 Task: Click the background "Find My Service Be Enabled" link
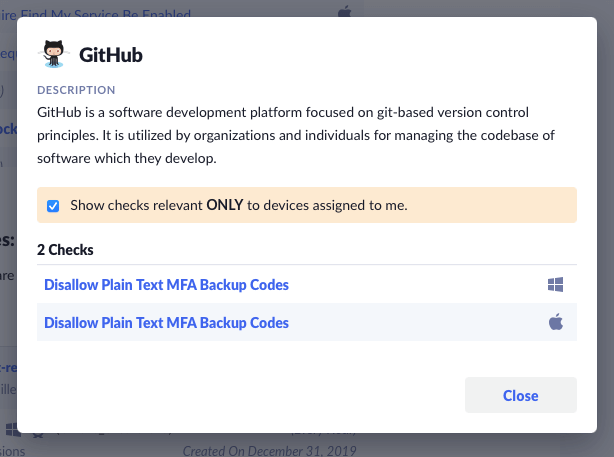pos(100,10)
